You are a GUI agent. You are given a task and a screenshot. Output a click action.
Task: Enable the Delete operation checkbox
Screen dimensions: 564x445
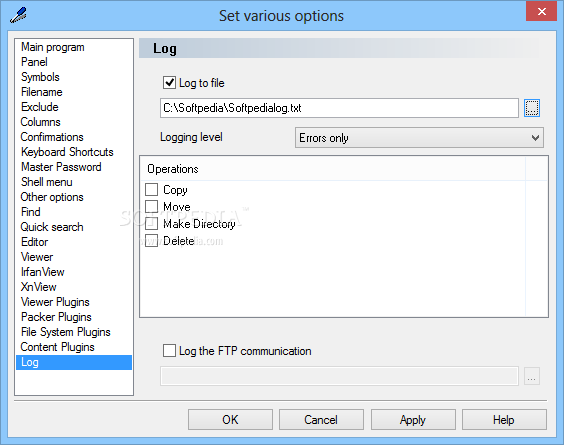point(151,240)
